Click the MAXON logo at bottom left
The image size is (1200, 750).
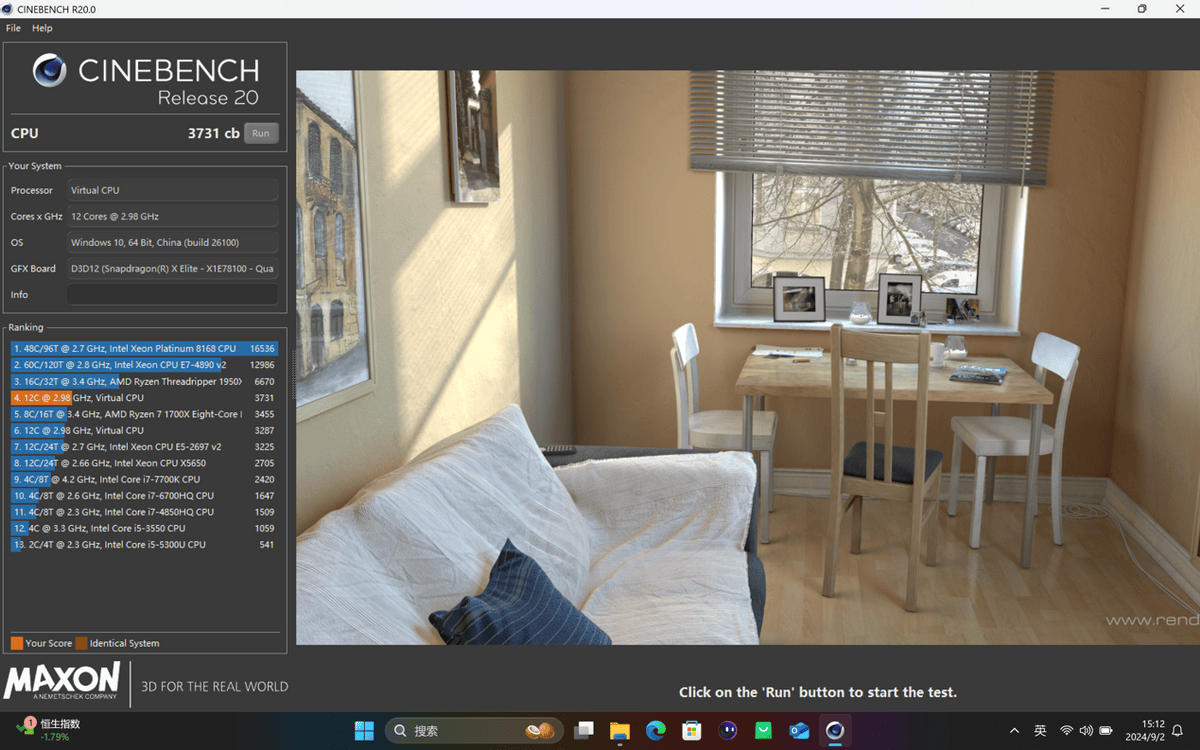point(62,682)
